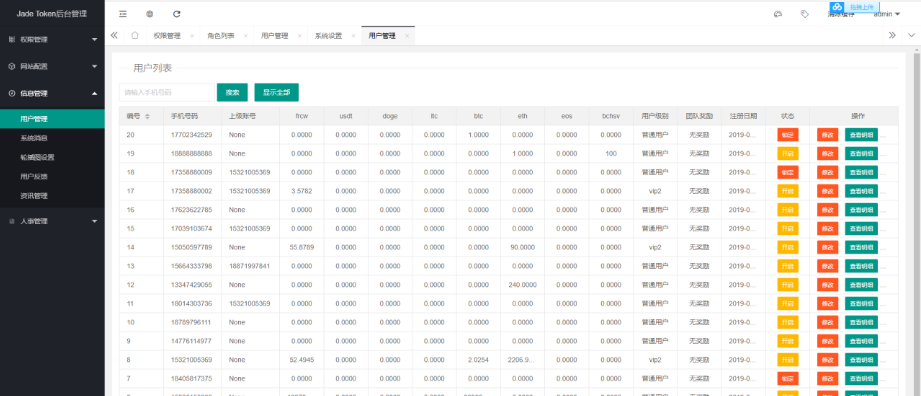The width and height of the screenshot is (921, 396).
Task: Open the website globe icon in header
Action: point(150,14)
